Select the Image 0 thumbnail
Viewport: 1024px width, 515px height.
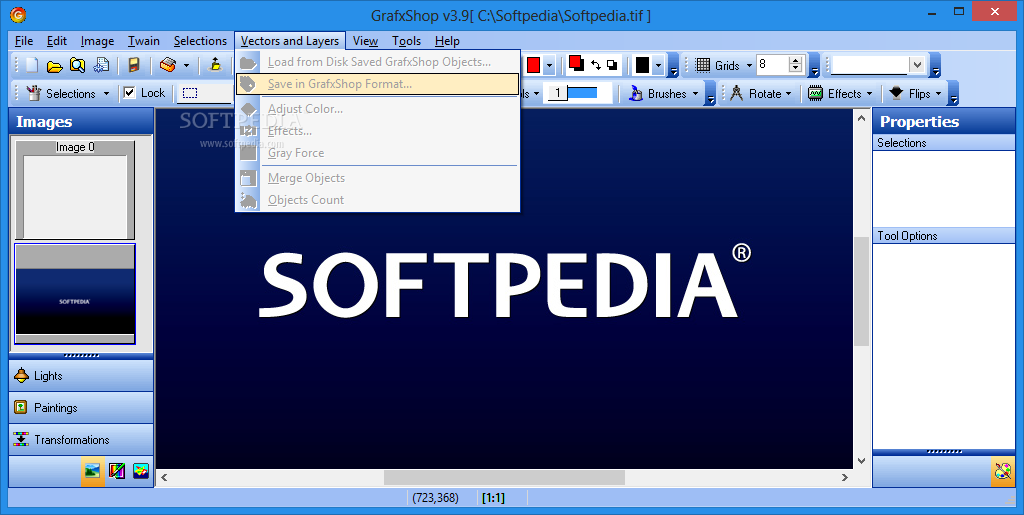(75, 190)
